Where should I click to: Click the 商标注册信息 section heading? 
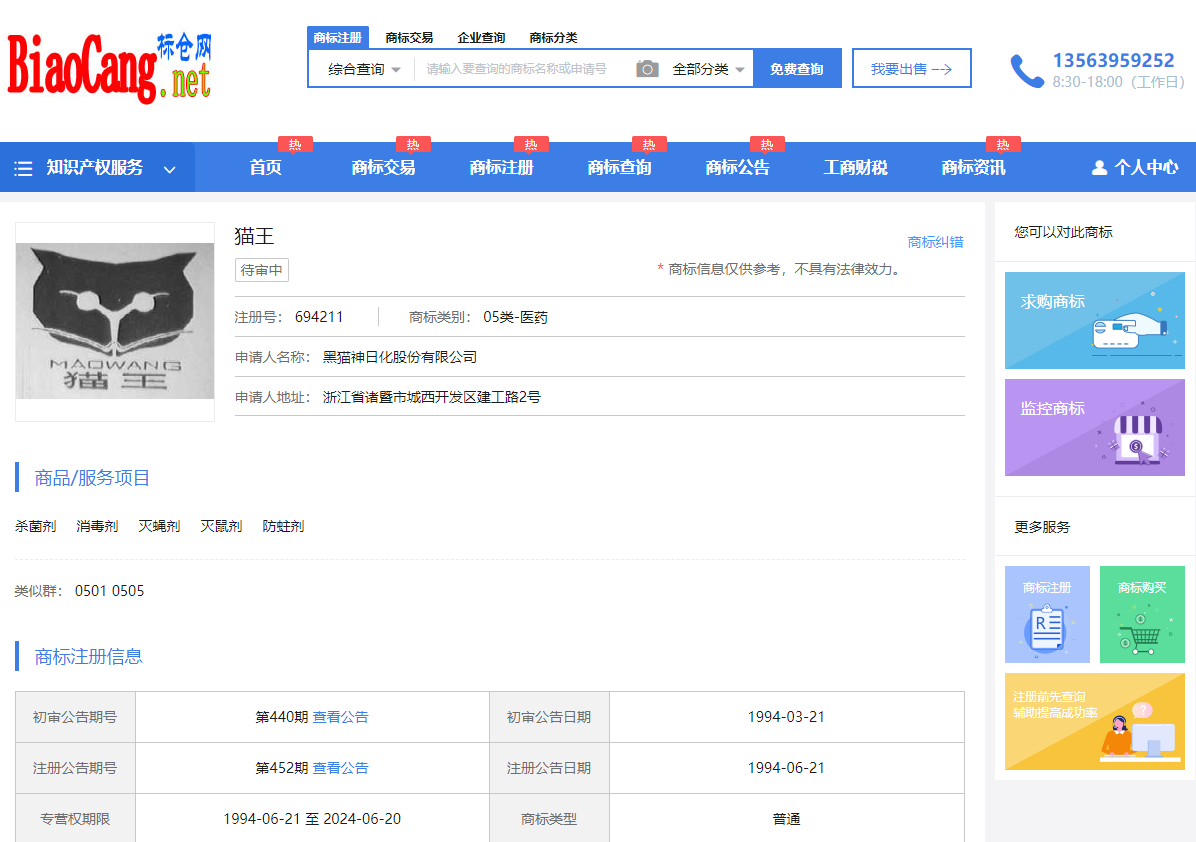88,657
